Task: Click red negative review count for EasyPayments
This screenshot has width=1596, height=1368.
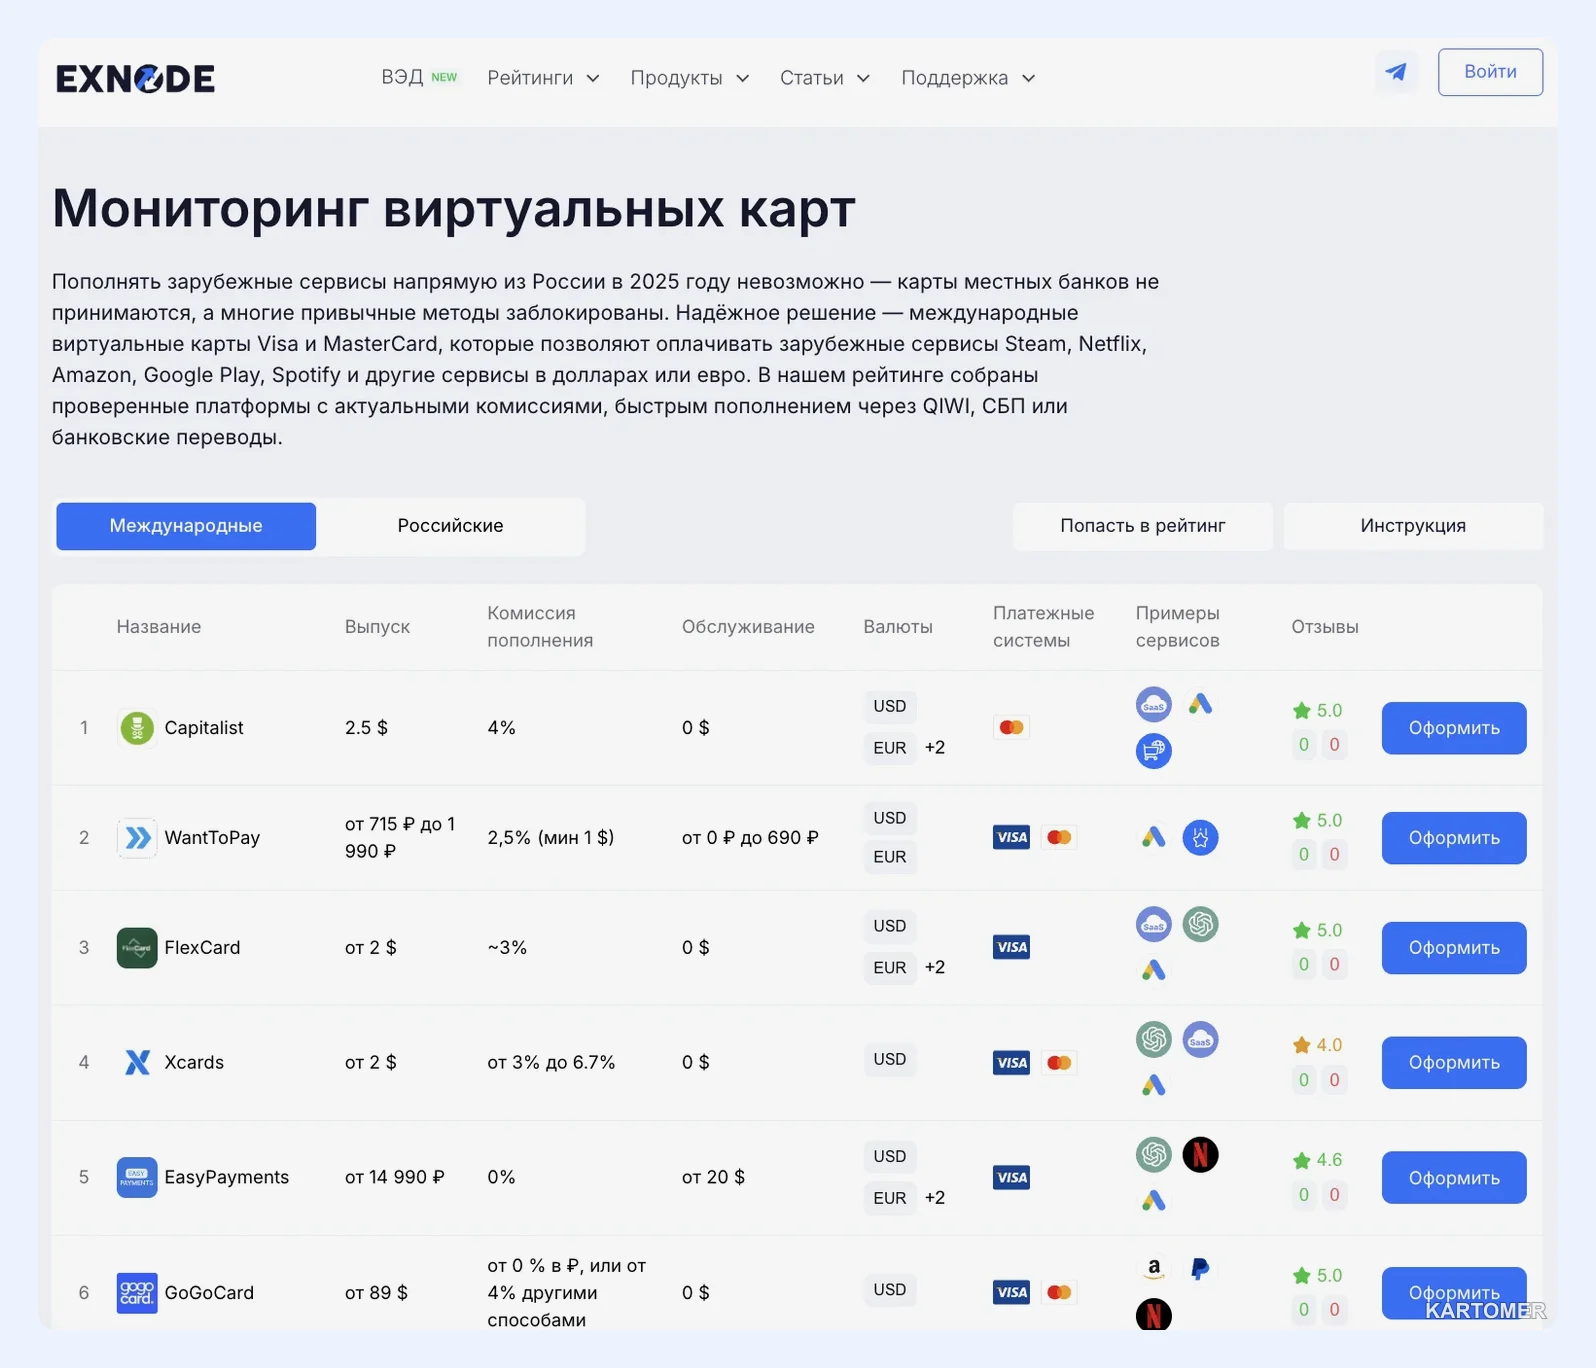Action: point(1334,1195)
